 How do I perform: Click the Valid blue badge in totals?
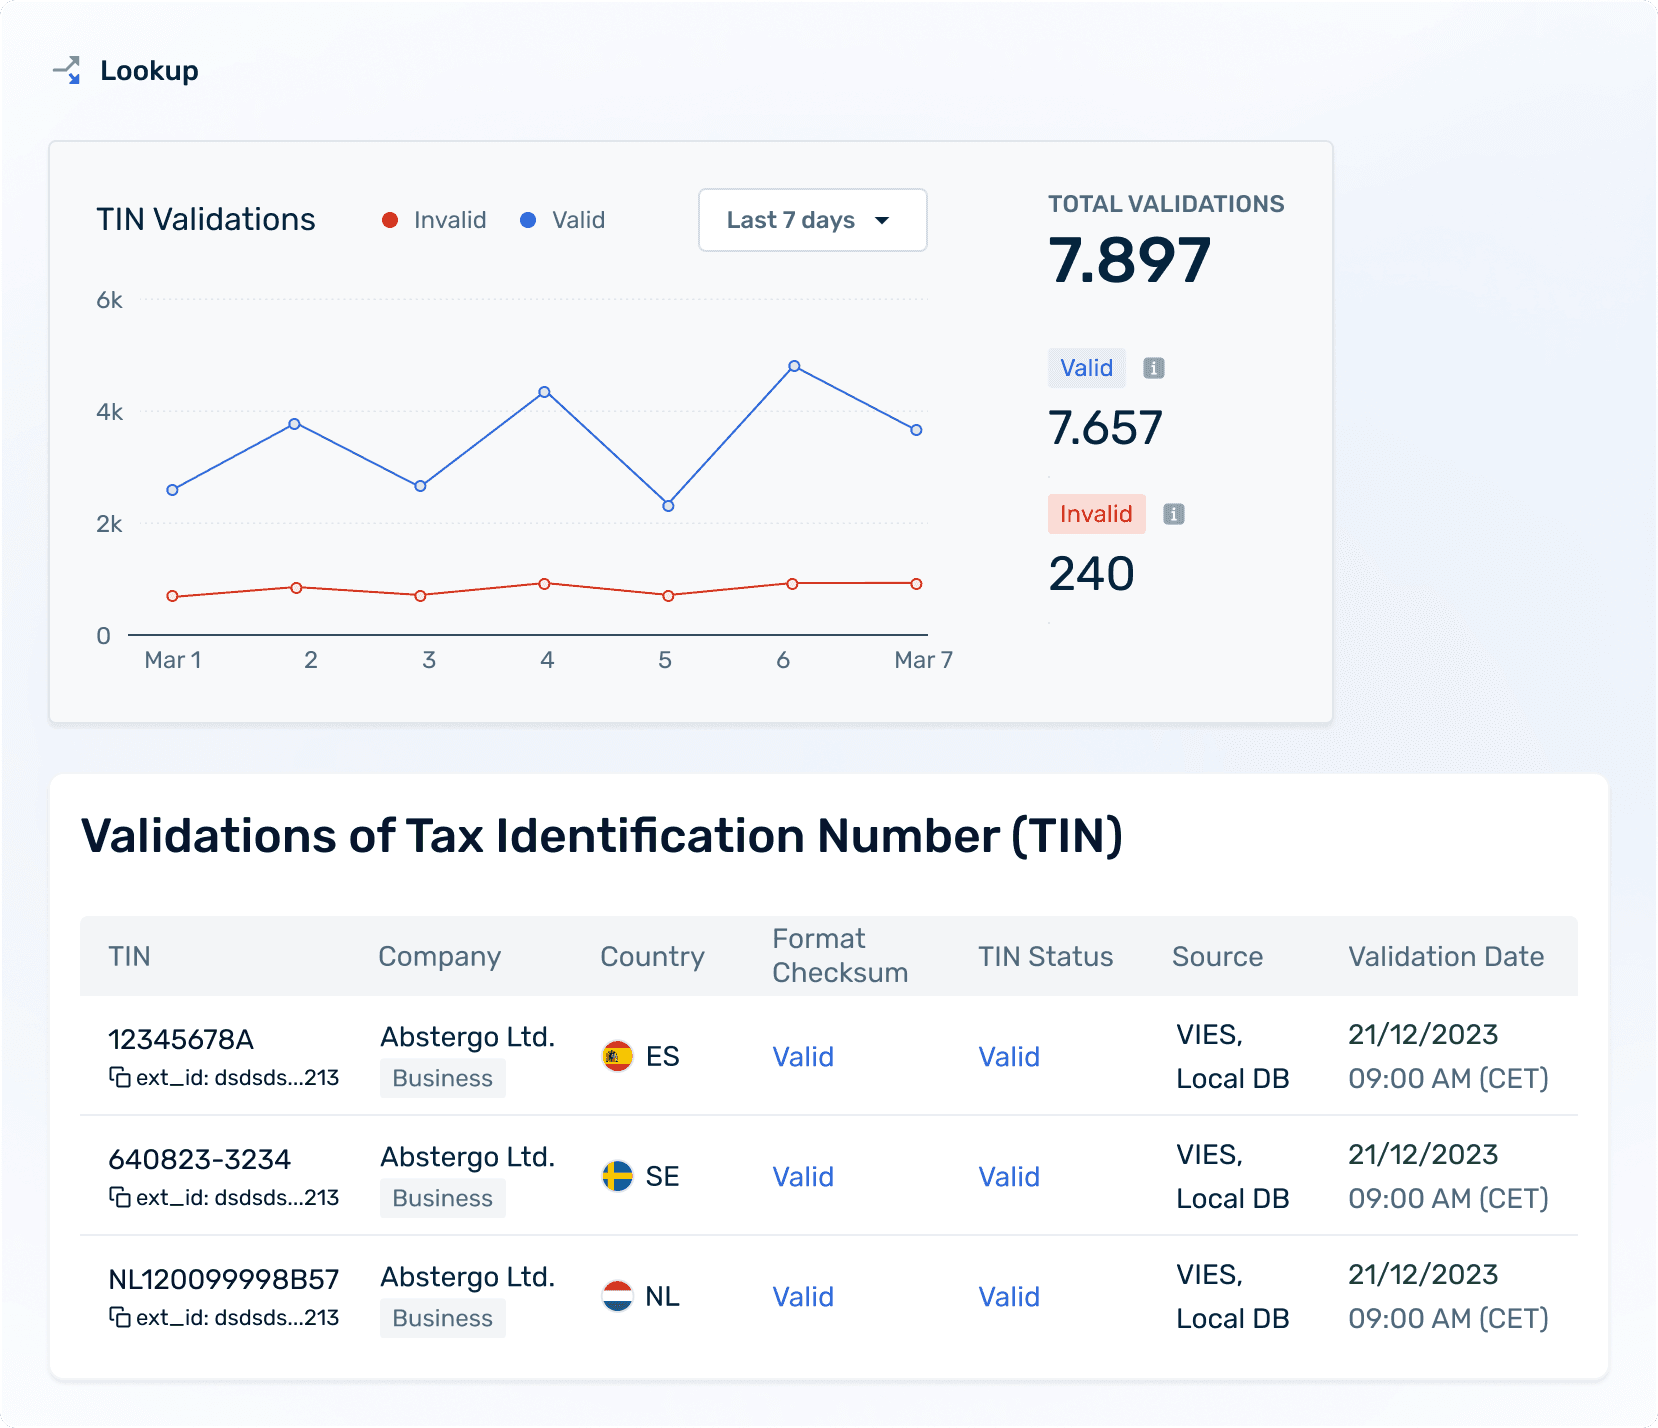click(x=1086, y=368)
